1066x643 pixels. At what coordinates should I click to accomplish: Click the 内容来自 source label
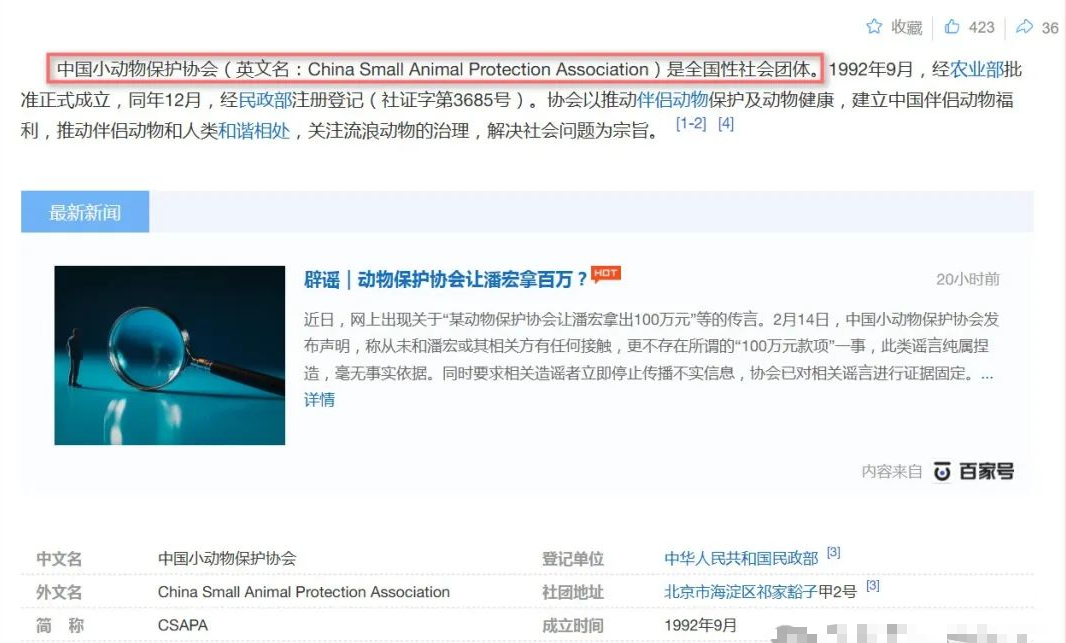click(x=892, y=472)
